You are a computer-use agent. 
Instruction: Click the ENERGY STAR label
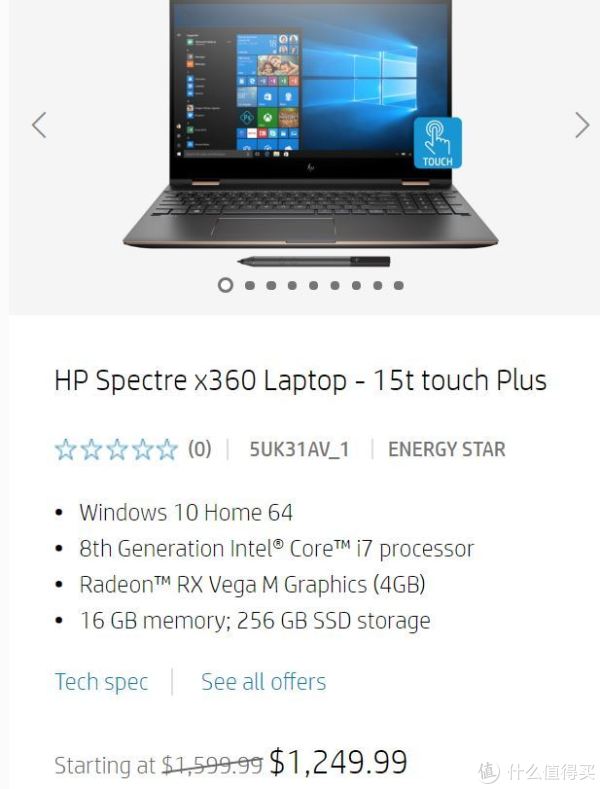click(x=447, y=449)
